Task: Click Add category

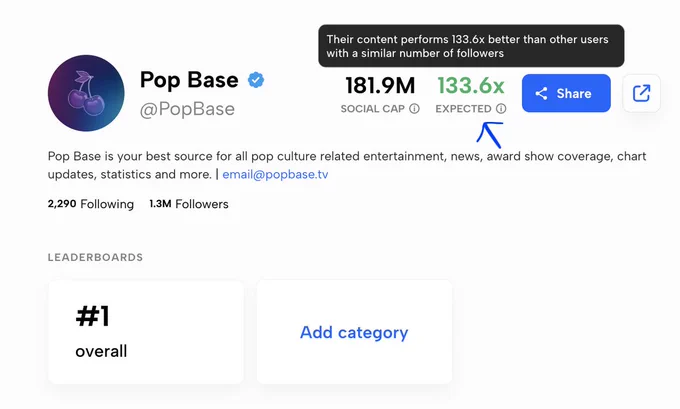Action: click(354, 332)
